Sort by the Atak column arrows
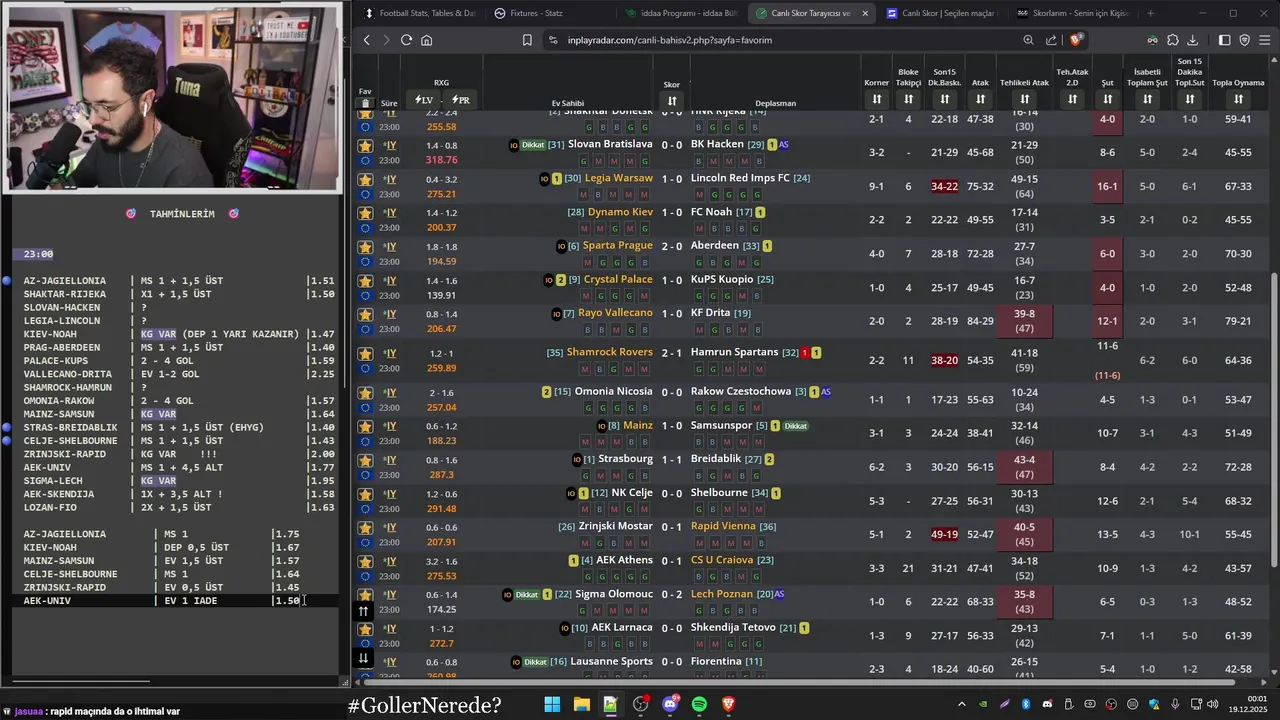1280x720 pixels. click(980, 99)
